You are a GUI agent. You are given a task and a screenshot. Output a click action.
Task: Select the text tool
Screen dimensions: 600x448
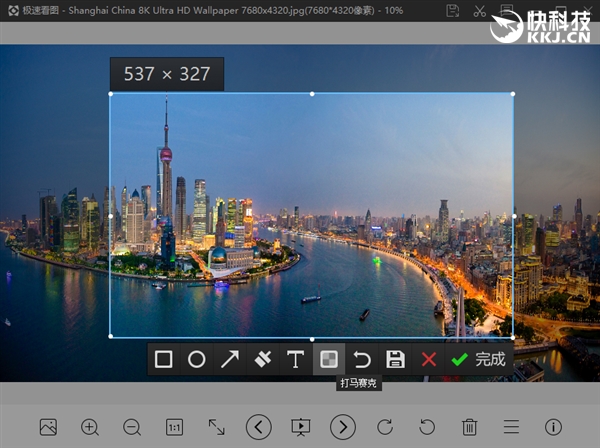(295, 360)
